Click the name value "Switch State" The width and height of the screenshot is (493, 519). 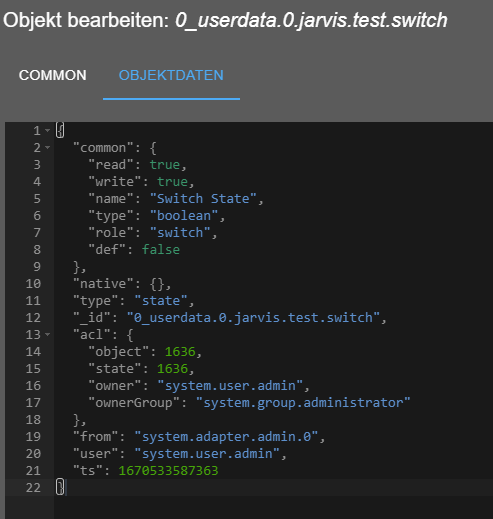tap(203, 199)
